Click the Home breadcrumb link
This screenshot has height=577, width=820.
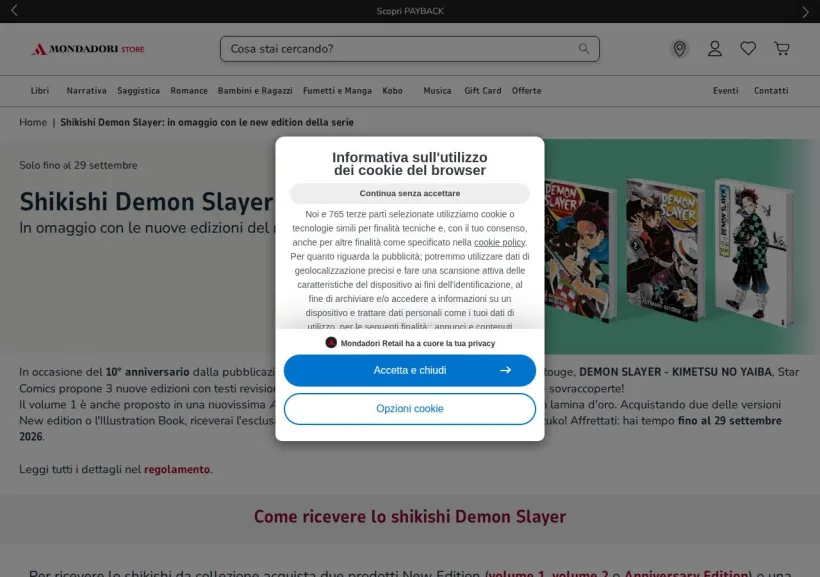(x=33, y=122)
